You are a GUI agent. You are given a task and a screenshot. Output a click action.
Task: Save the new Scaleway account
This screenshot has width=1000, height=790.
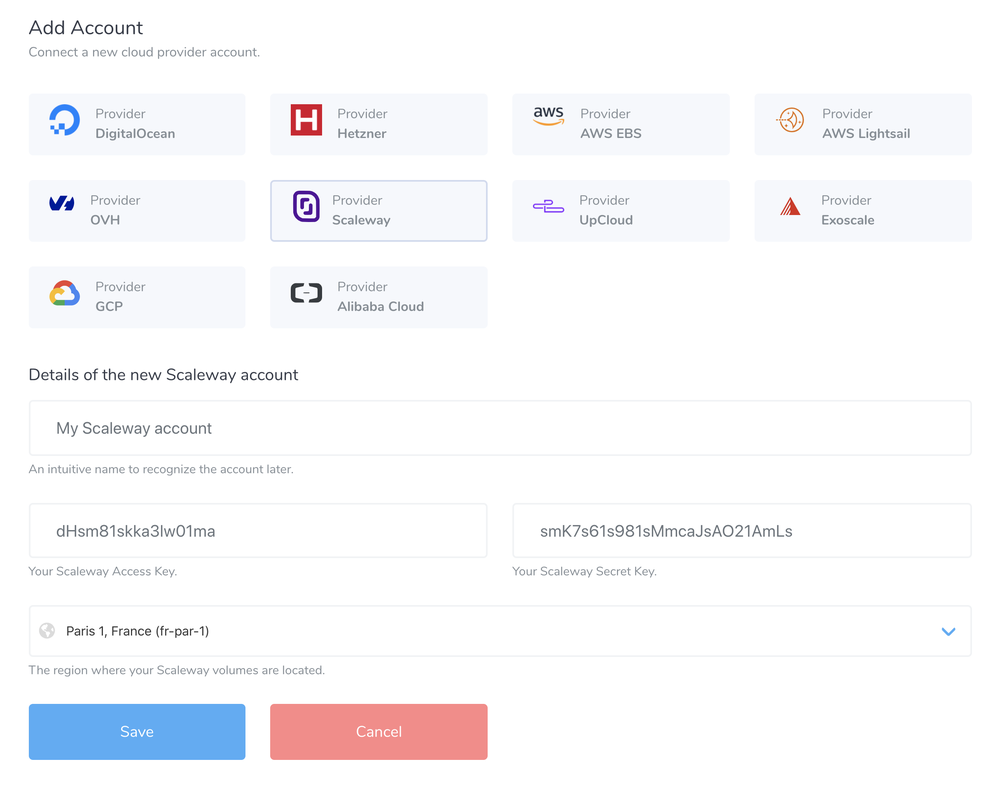pos(137,731)
